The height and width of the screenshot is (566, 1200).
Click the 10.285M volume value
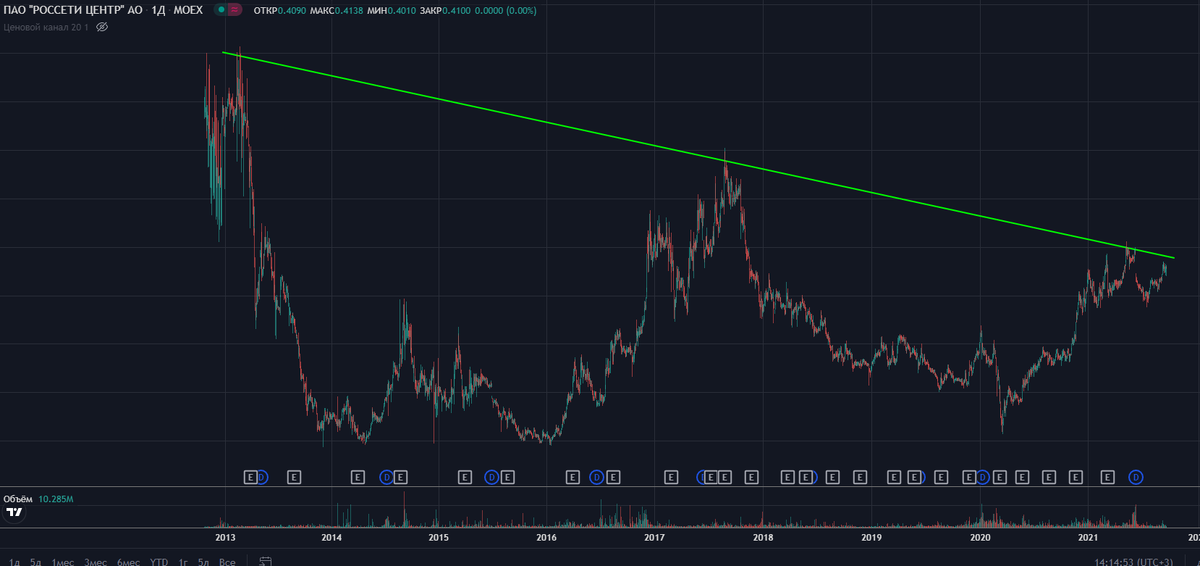(x=57, y=498)
